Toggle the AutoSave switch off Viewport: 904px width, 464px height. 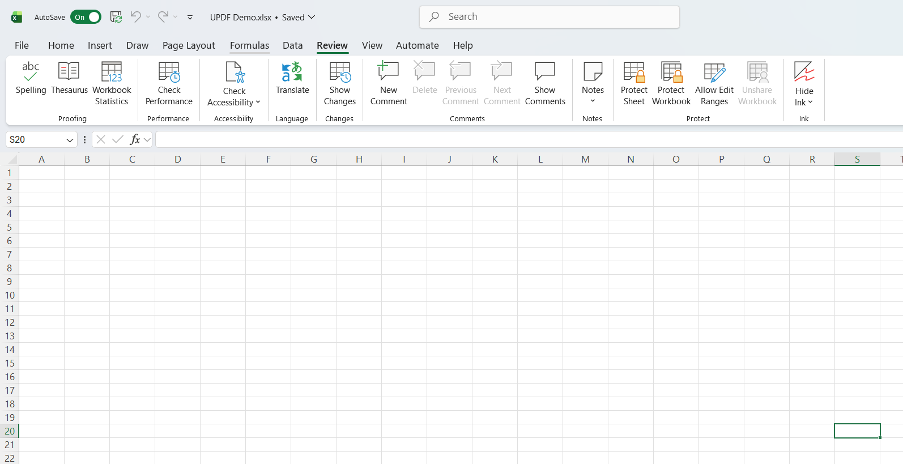pos(86,17)
